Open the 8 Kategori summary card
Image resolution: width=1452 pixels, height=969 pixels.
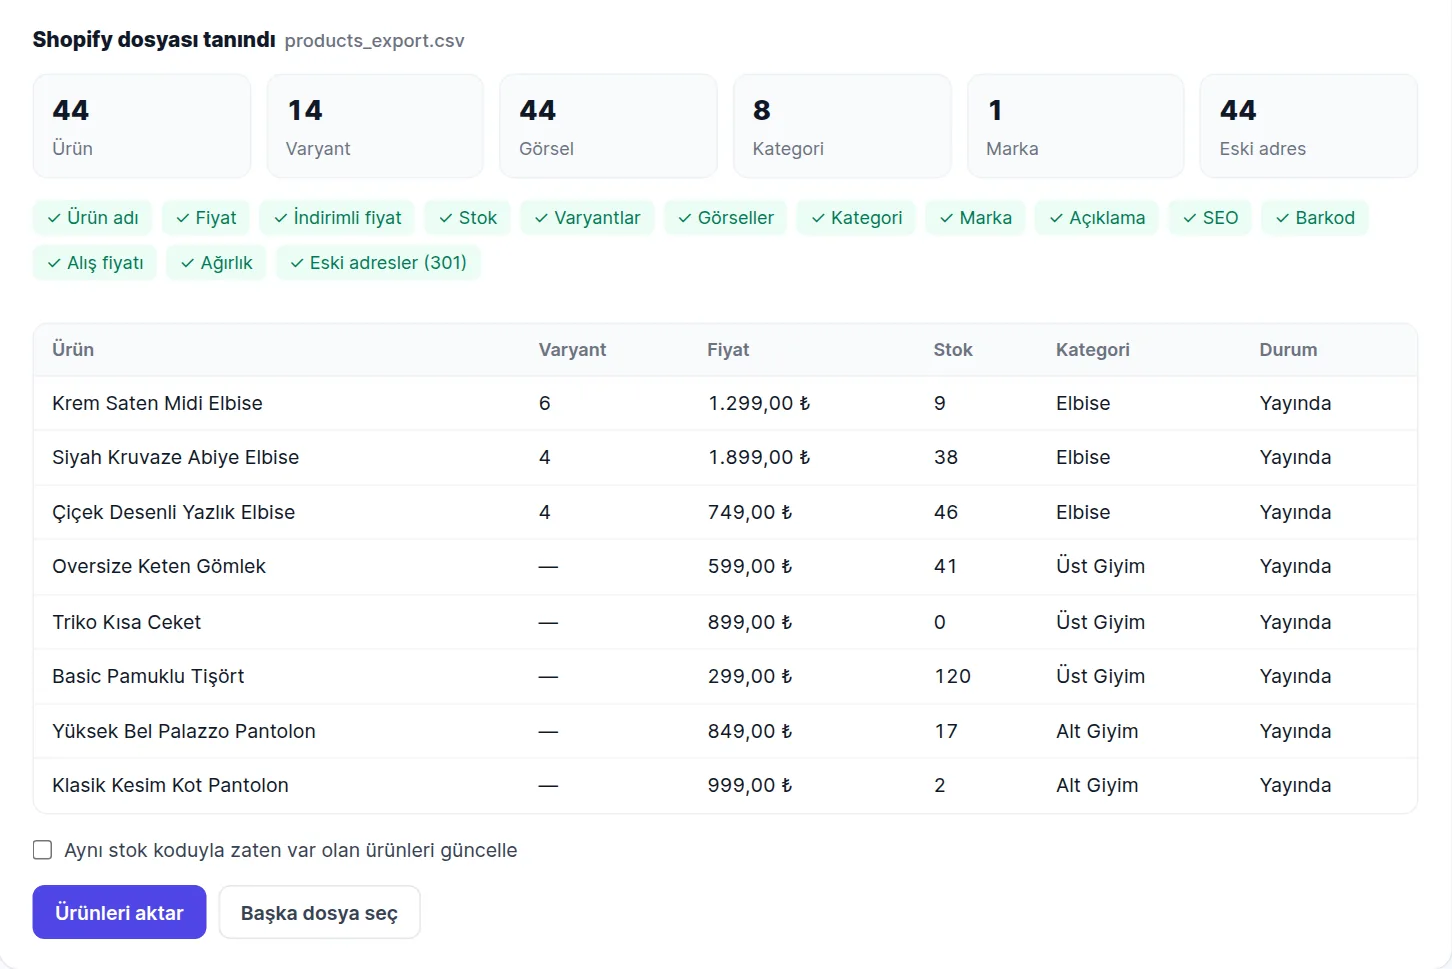click(842, 126)
